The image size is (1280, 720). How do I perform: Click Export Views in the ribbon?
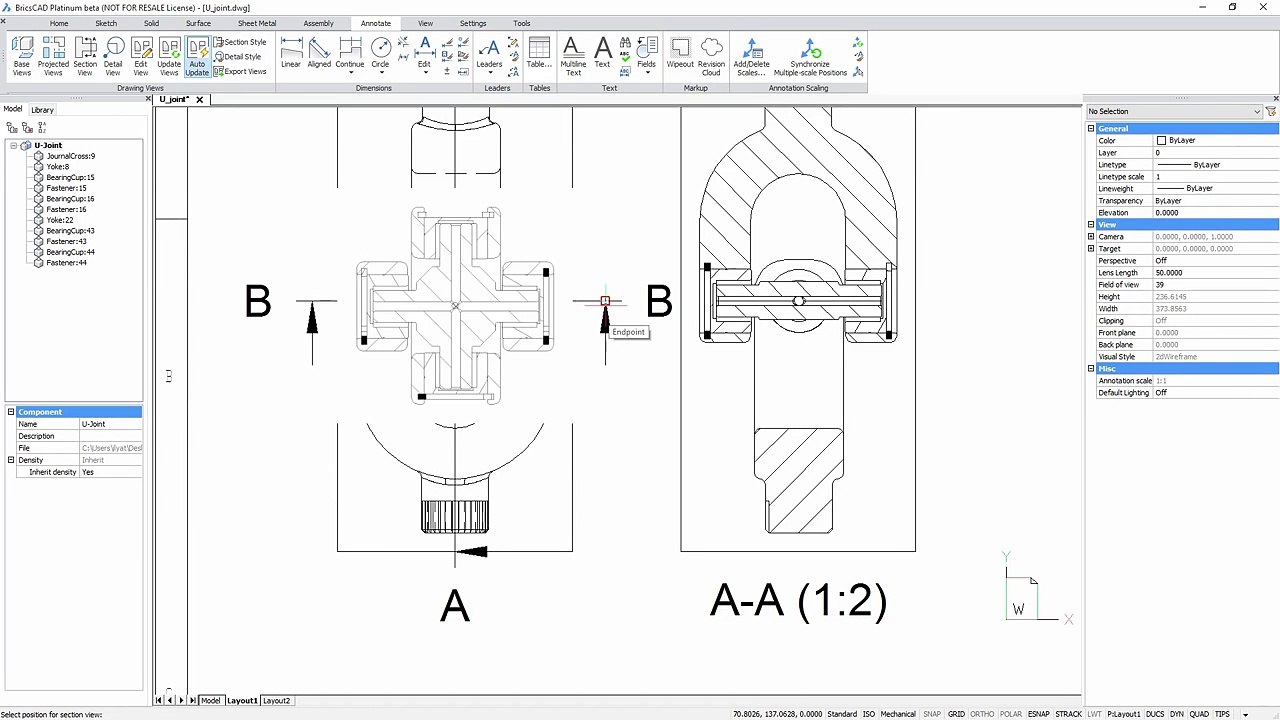point(240,72)
